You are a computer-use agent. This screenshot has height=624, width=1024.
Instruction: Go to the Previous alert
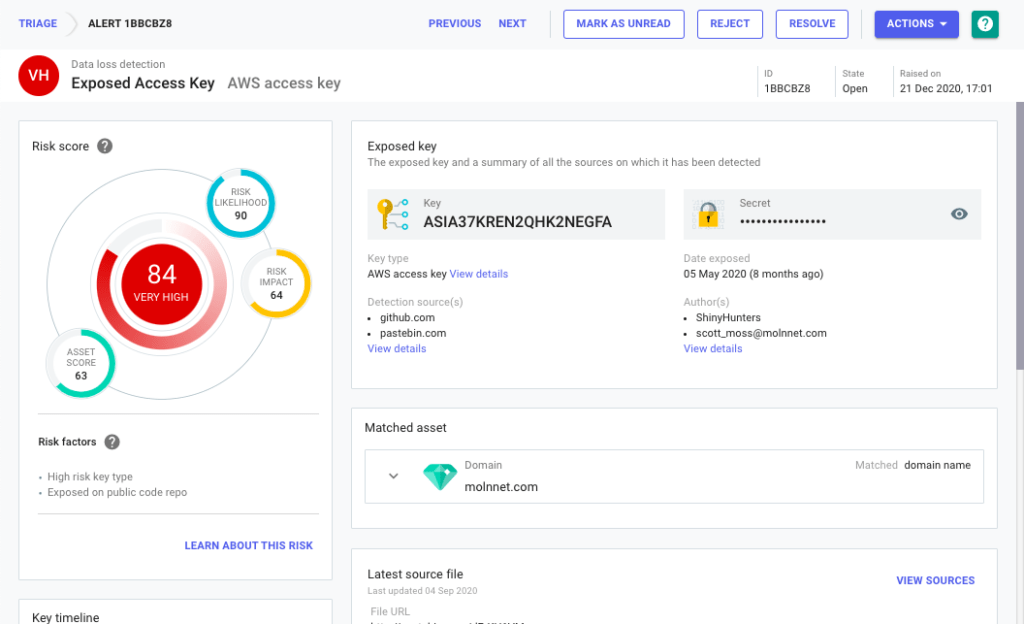[x=455, y=23]
